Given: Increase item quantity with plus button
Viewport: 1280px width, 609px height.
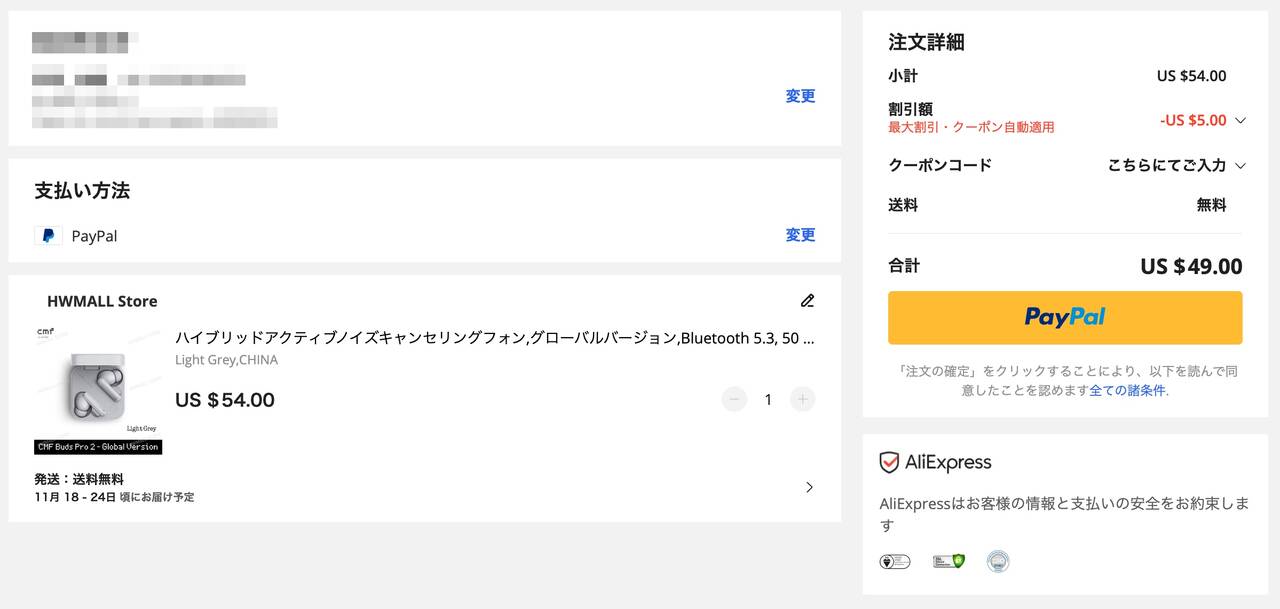Looking at the screenshot, I should click(802, 400).
